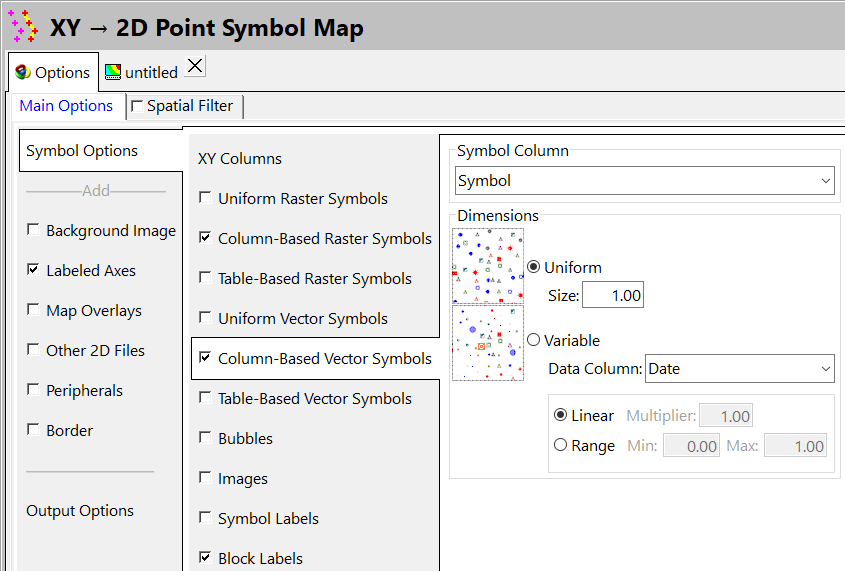The width and height of the screenshot is (845, 571).
Task: Select XY Columns in the list
Action: point(240,159)
